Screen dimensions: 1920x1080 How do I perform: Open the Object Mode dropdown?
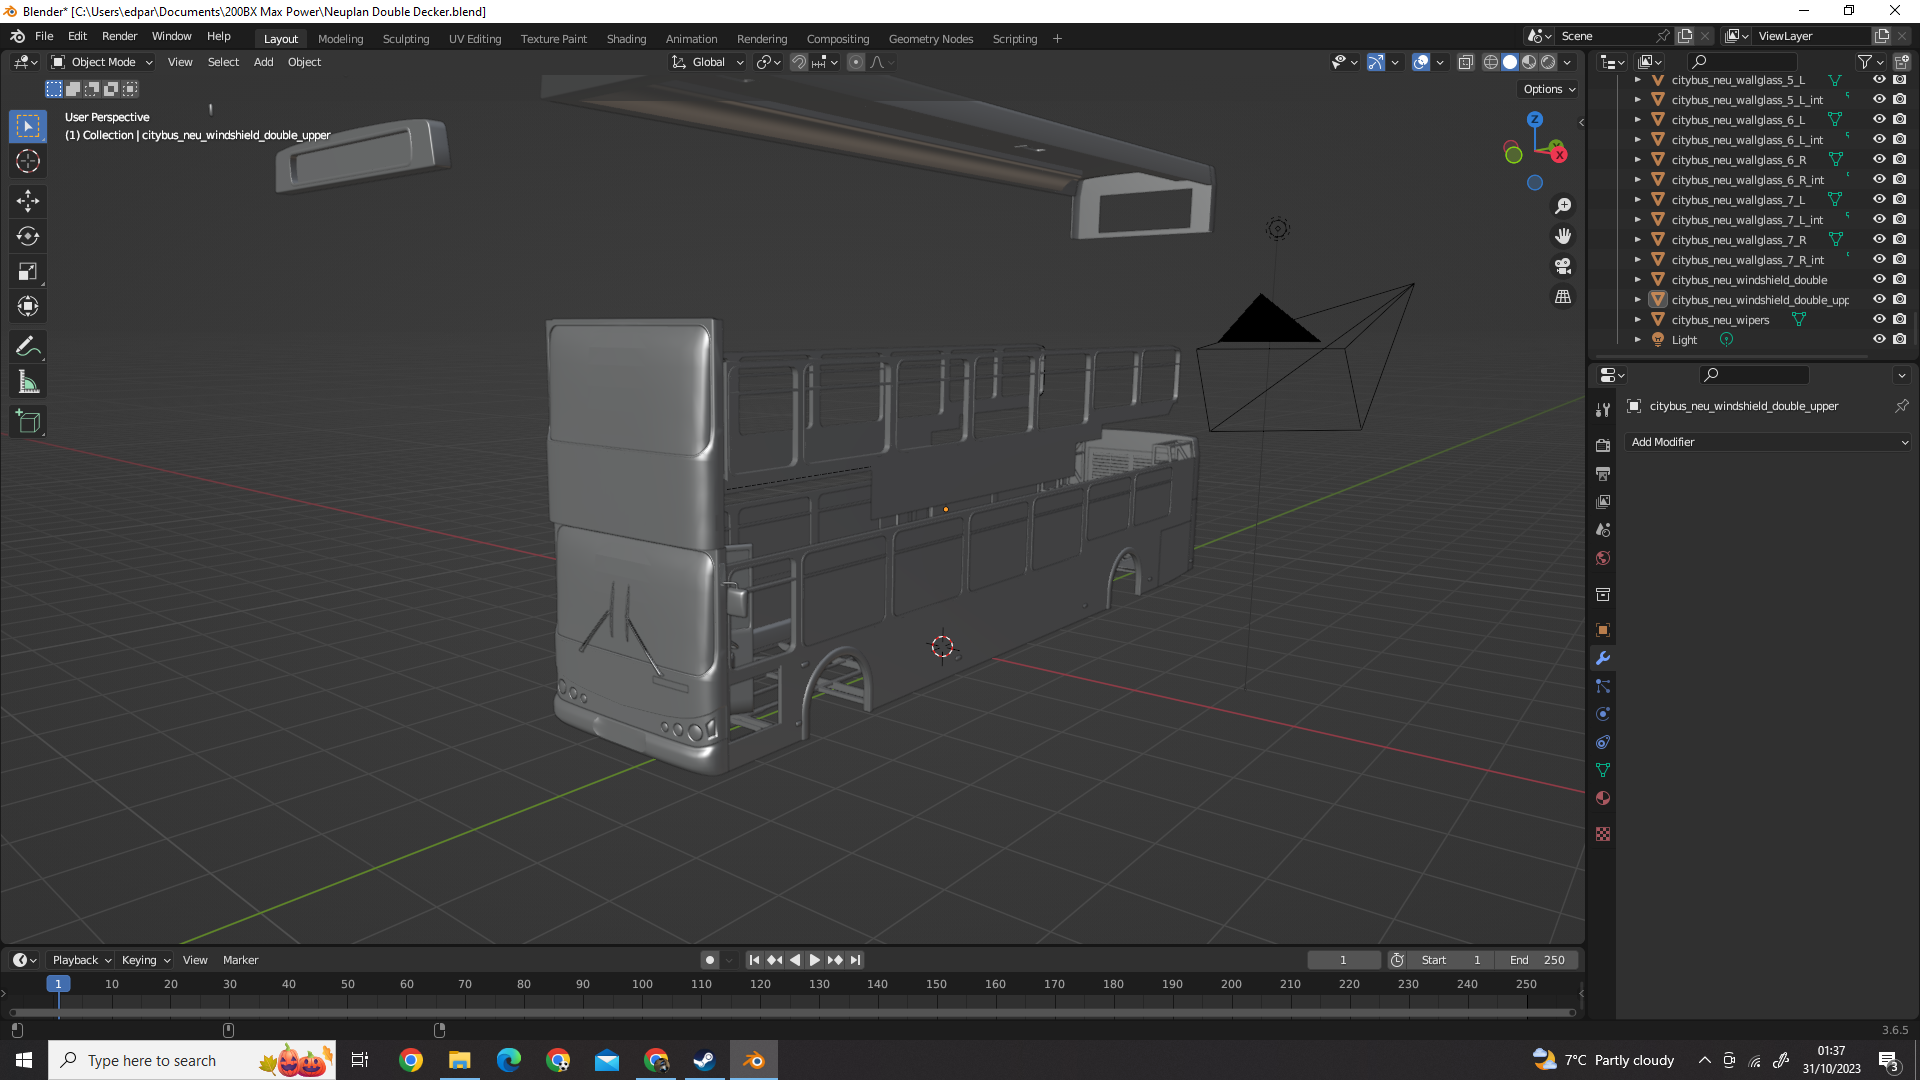(102, 62)
